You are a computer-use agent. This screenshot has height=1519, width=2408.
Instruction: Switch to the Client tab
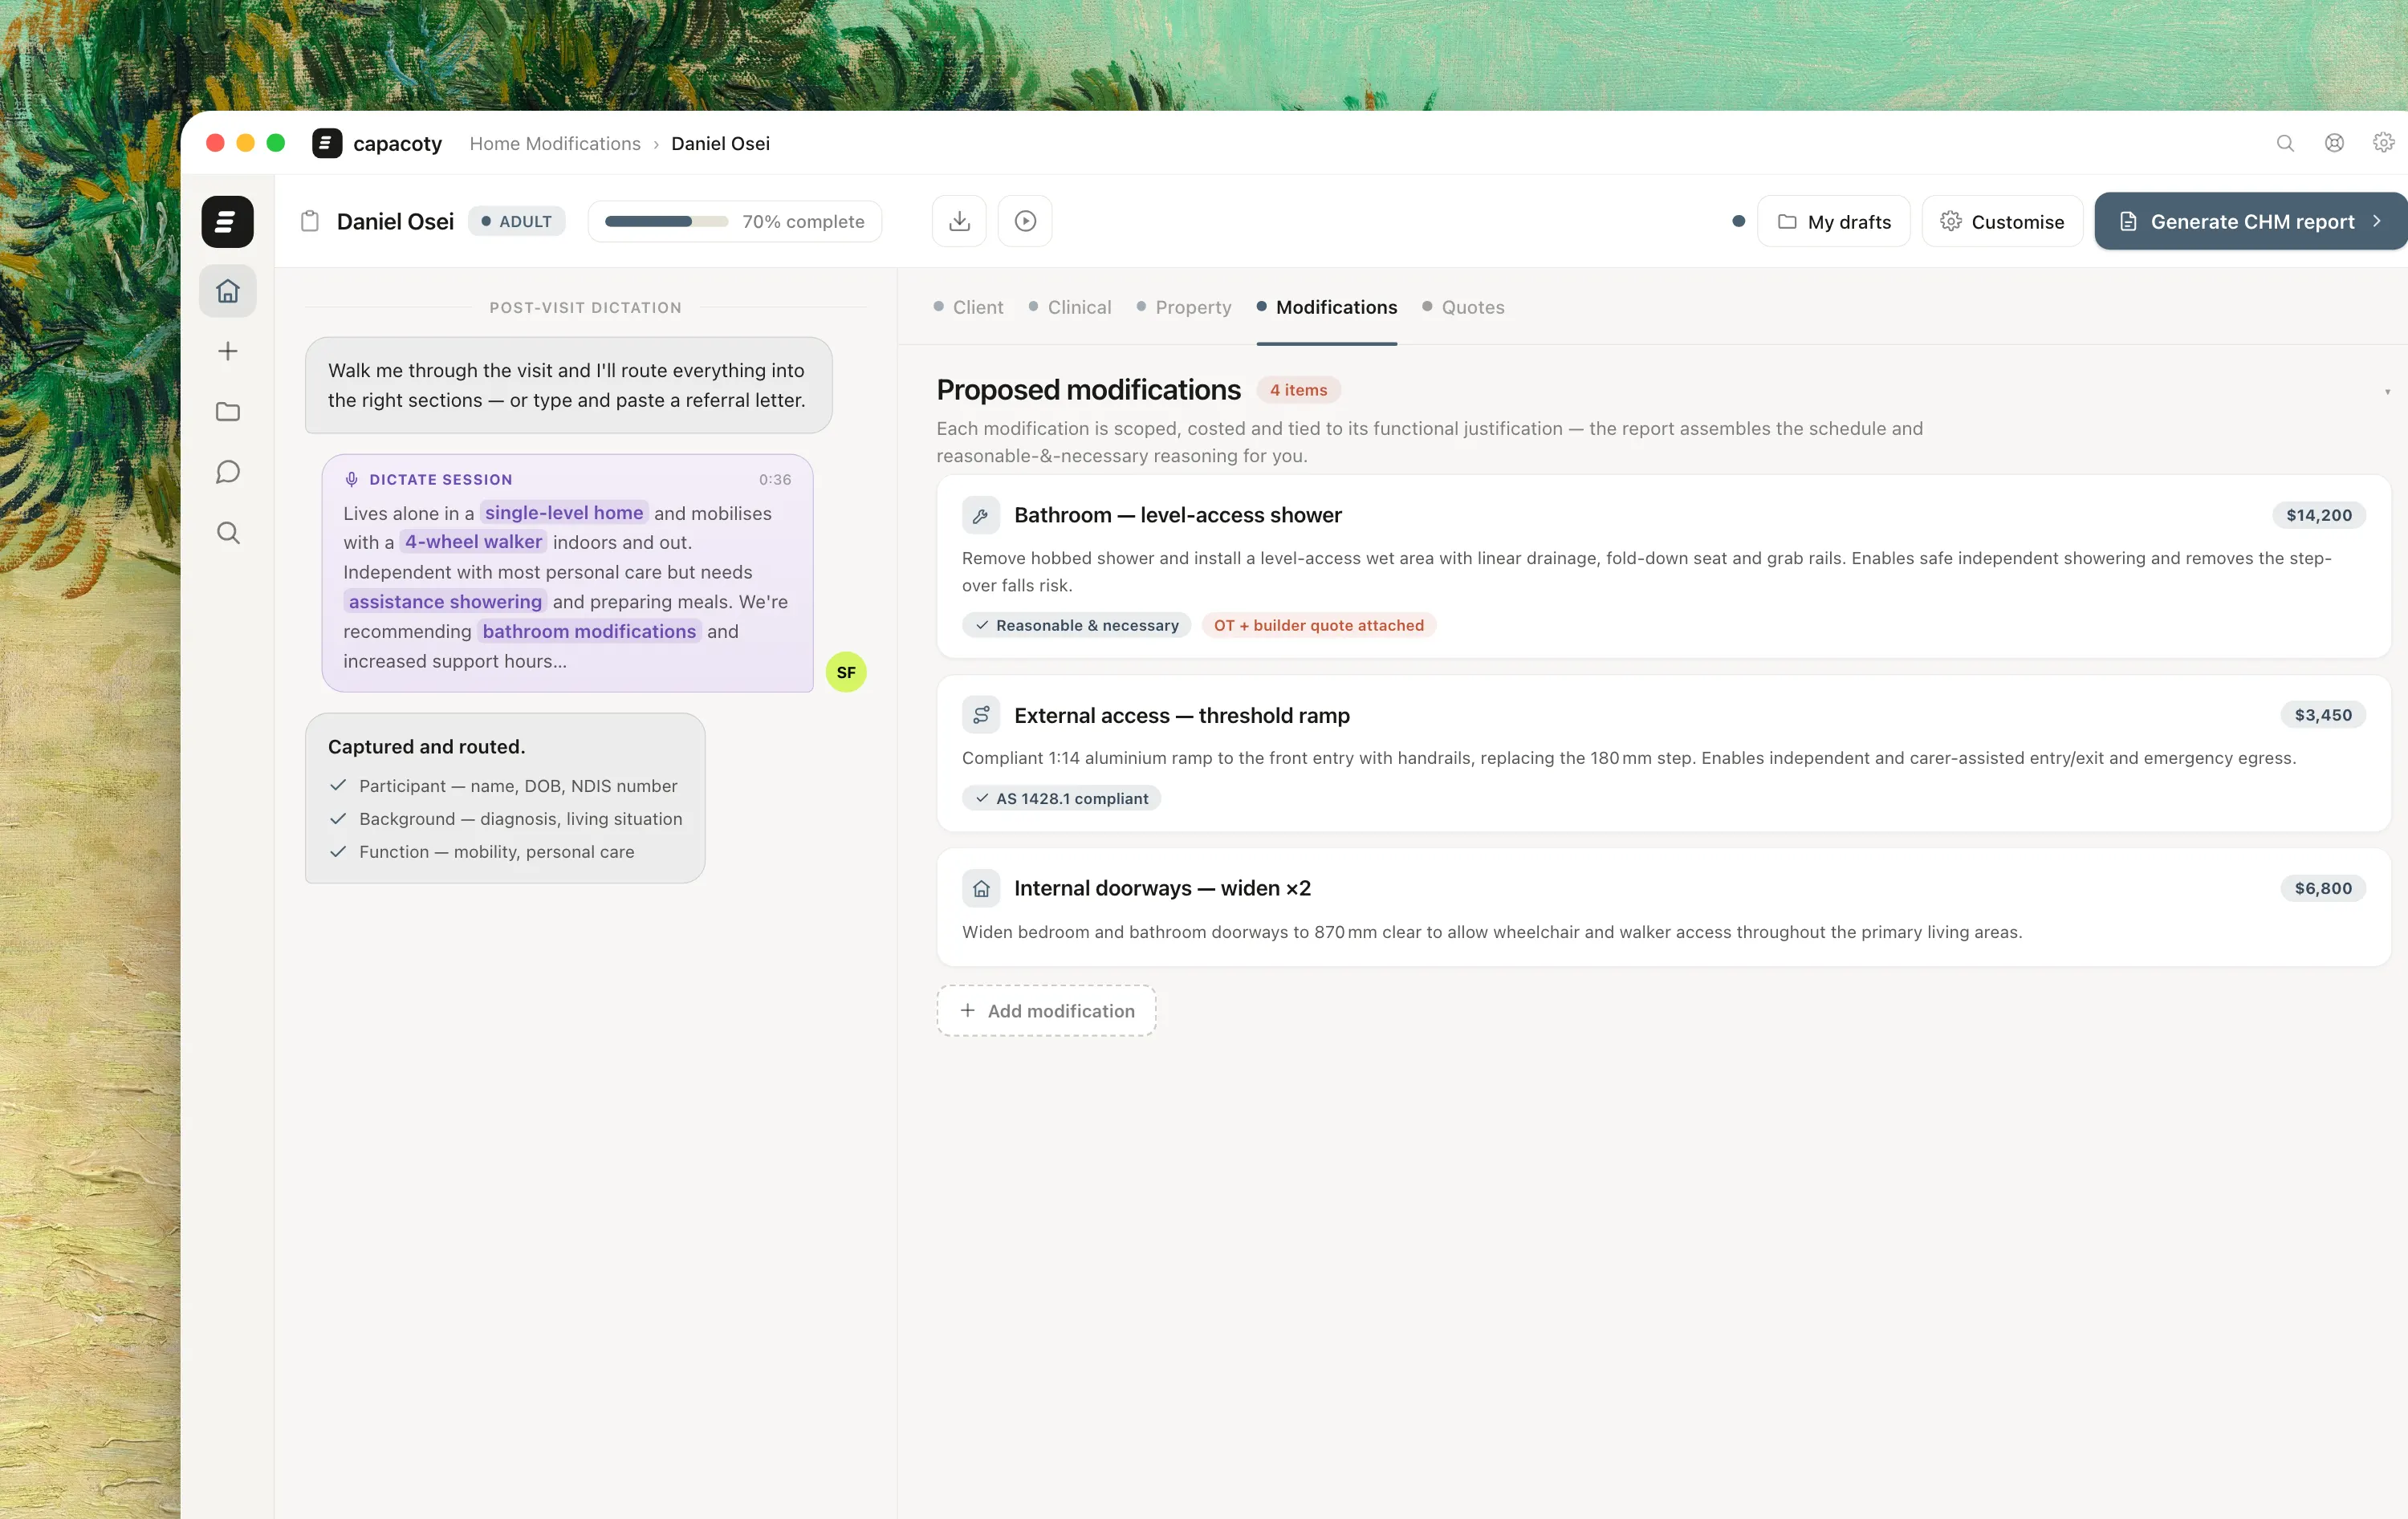pos(968,307)
